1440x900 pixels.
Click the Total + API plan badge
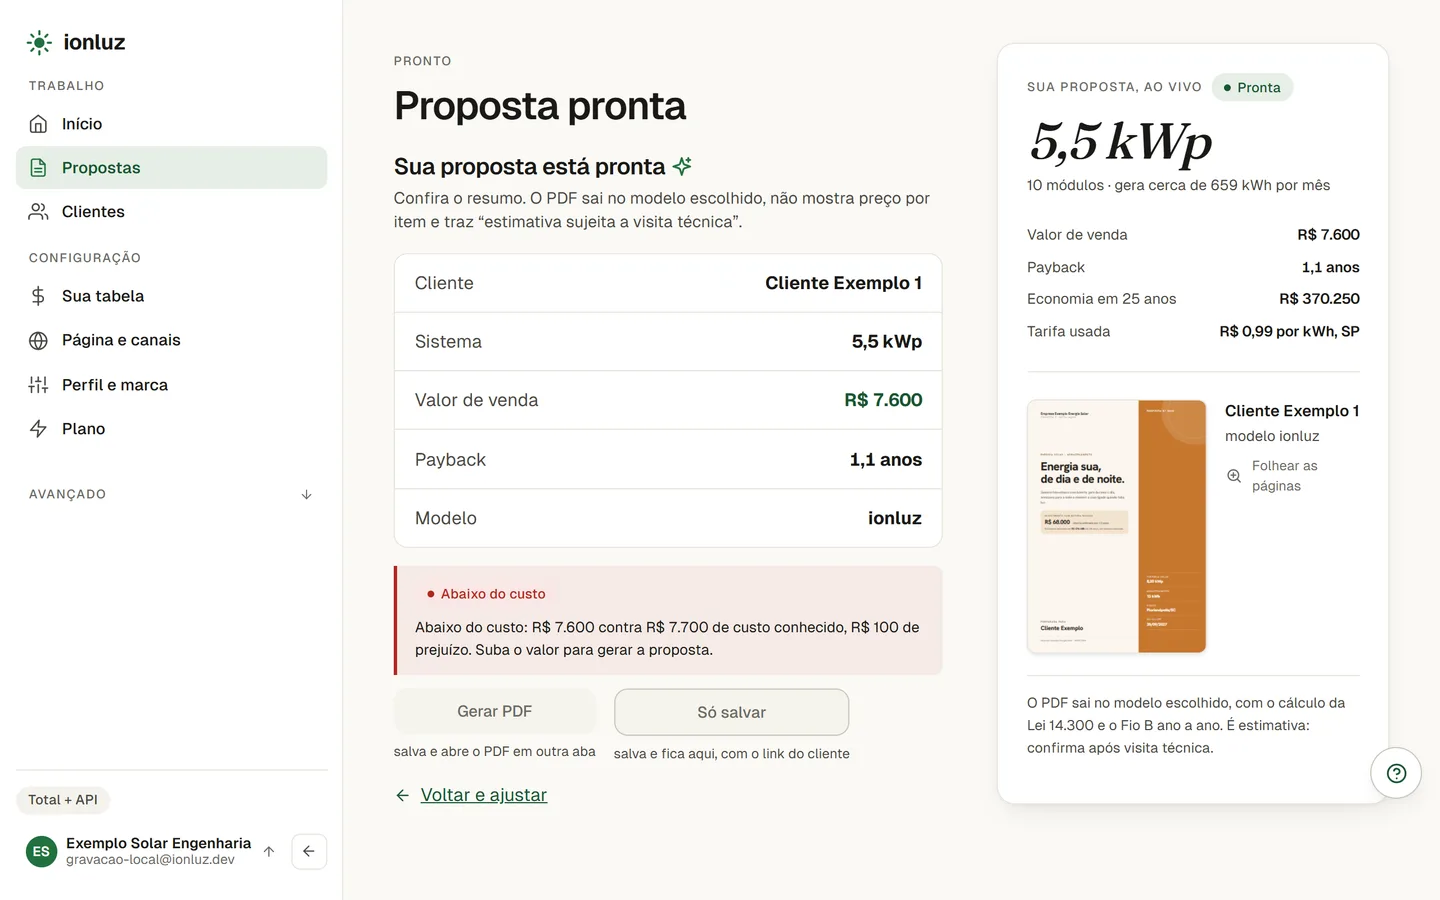63,800
